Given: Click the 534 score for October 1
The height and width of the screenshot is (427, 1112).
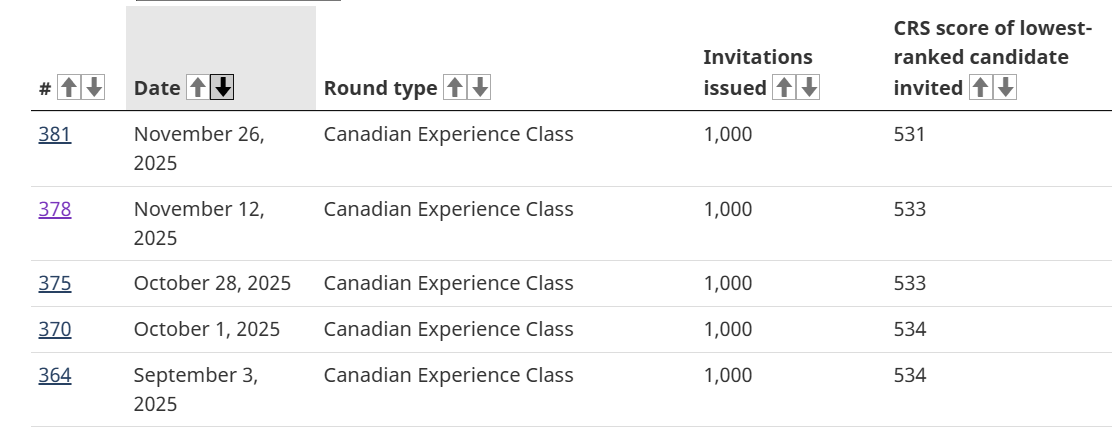Looking at the screenshot, I should [910, 329].
